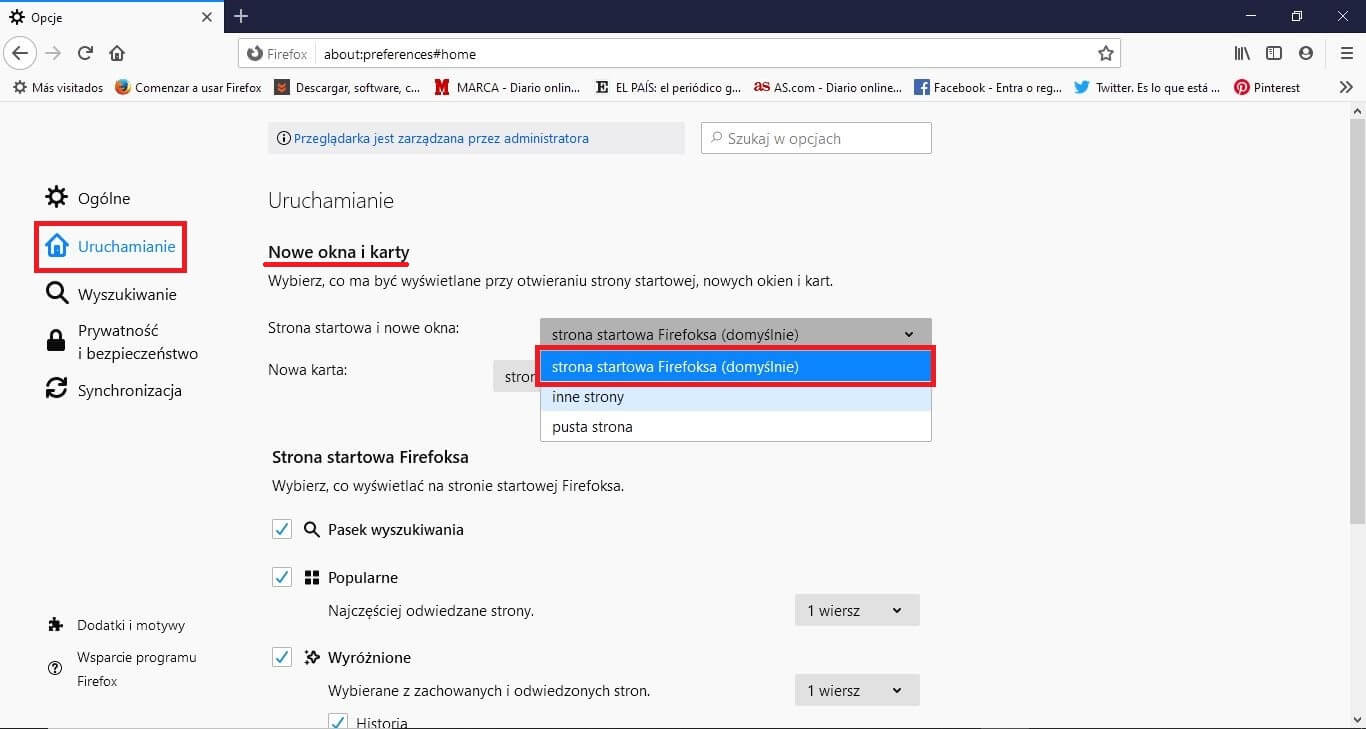Open Ogólne settings category
The image size is (1366, 729).
[x=88, y=198]
